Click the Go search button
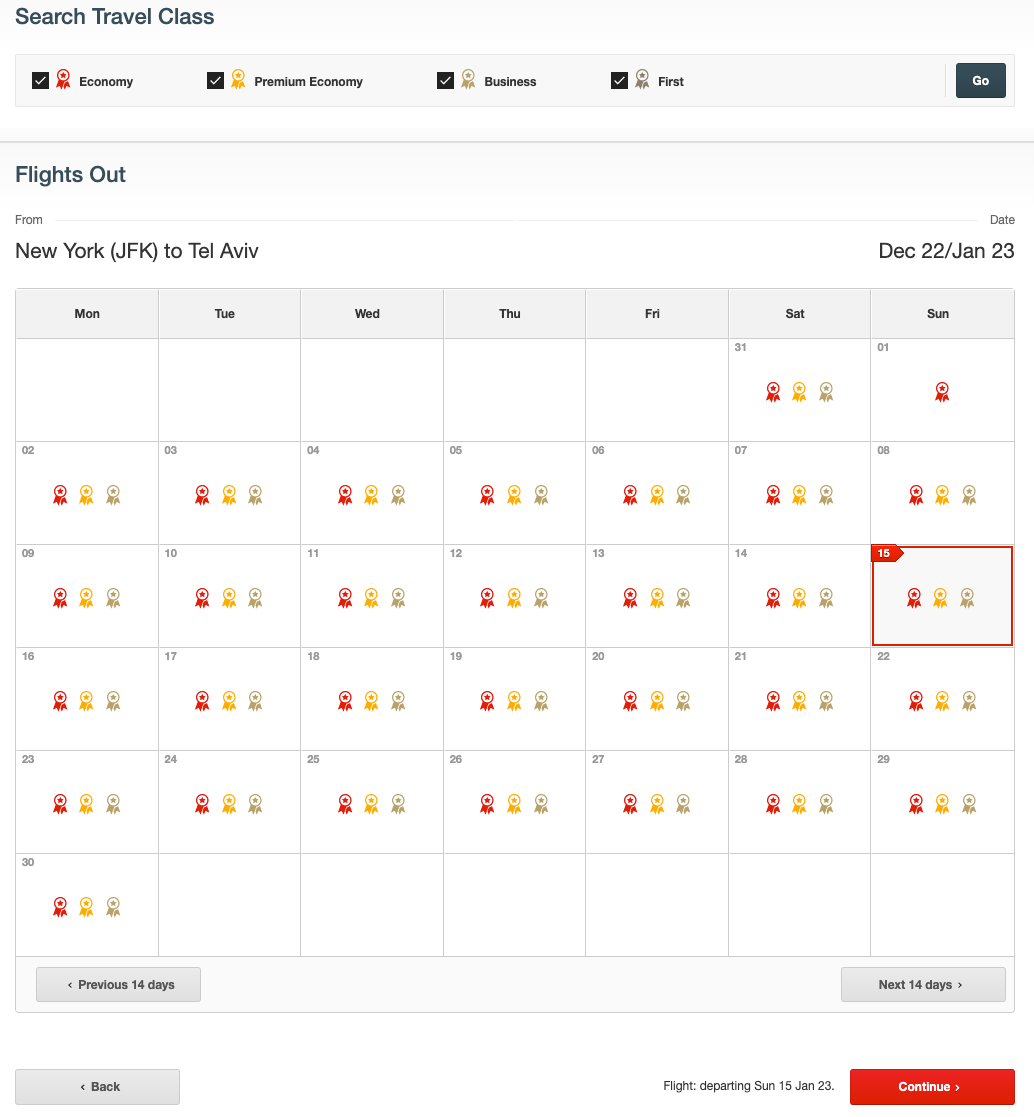1034x1117 pixels. pyautogui.click(x=981, y=80)
